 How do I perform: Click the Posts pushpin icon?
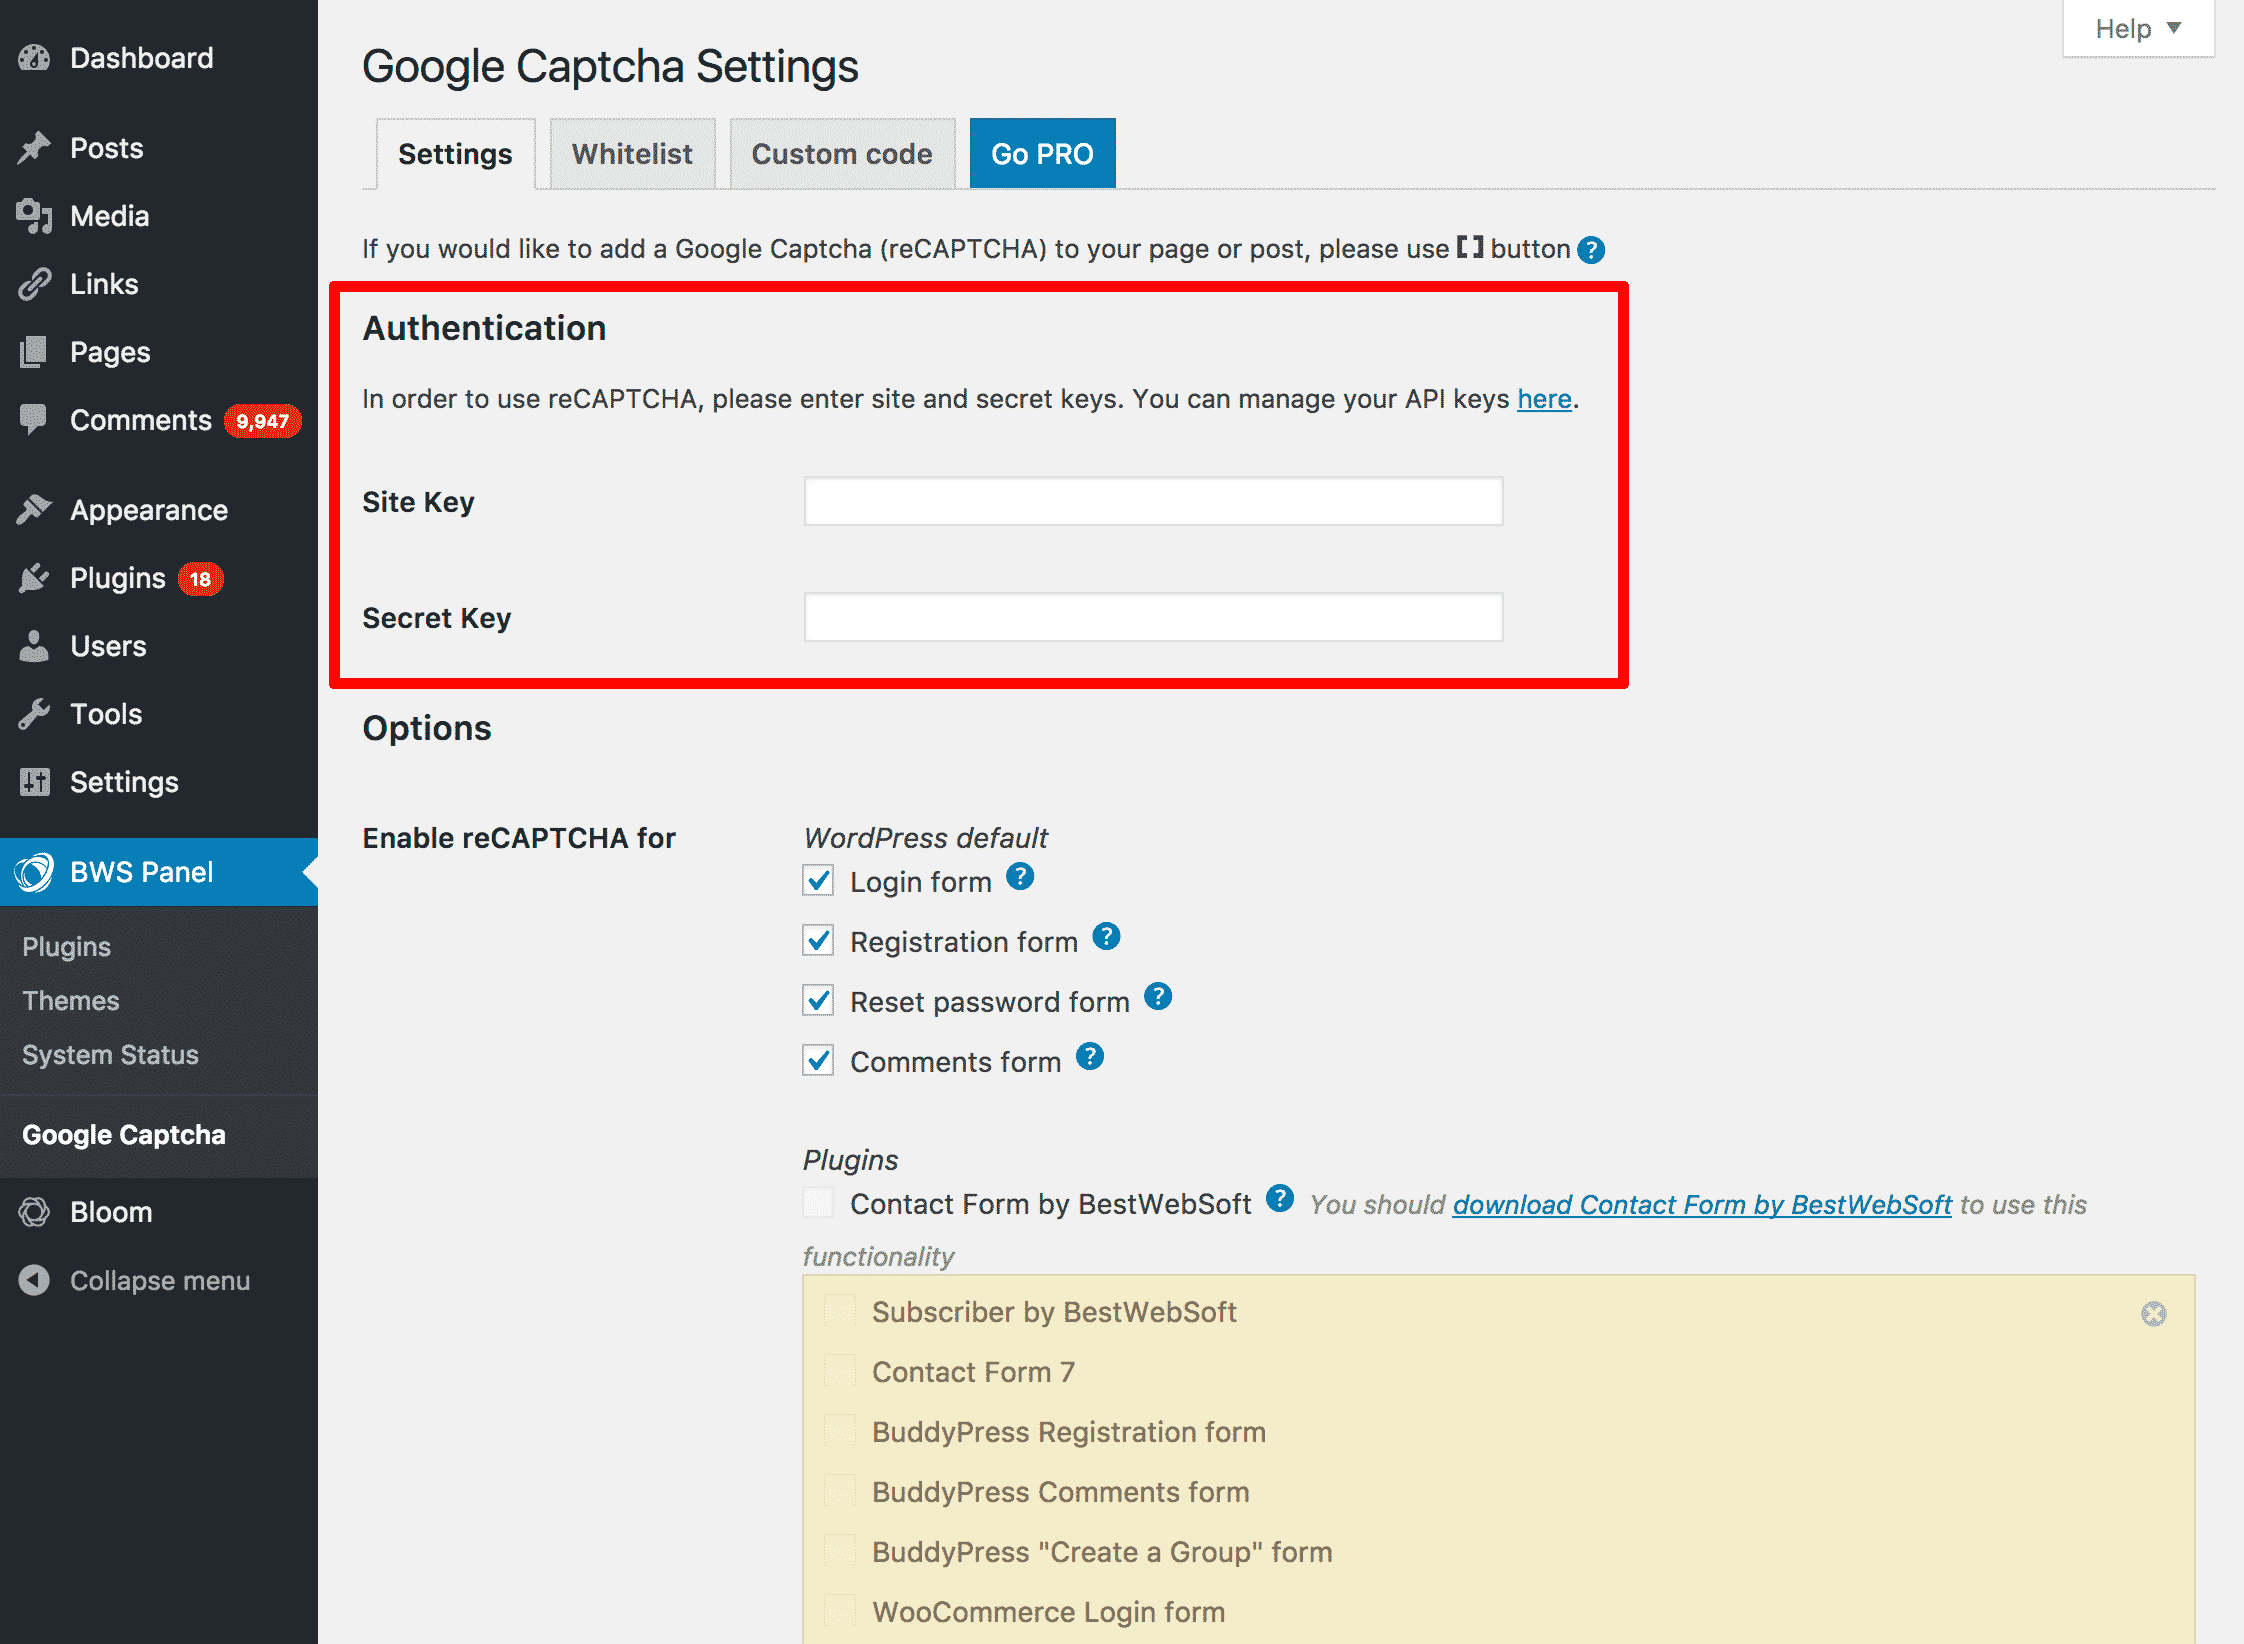click(34, 148)
